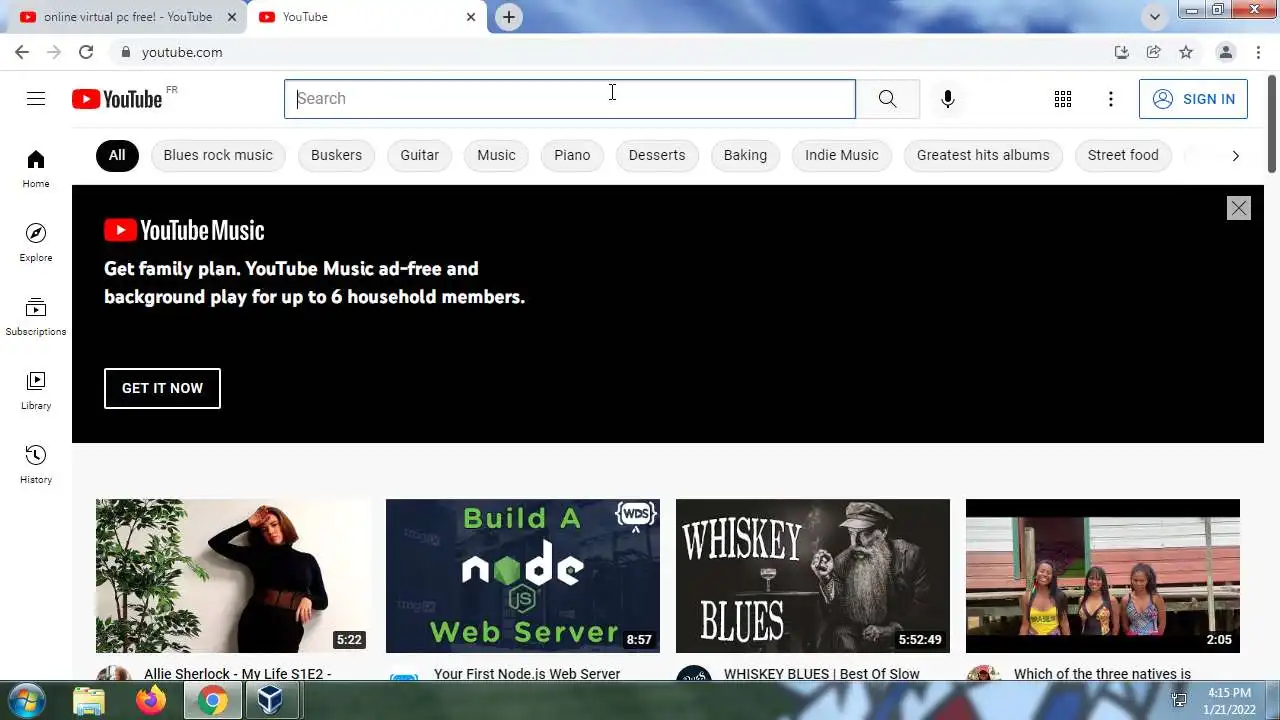This screenshot has height=720, width=1280.
Task: Open File Explorer from the taskbar
Action: tap(89, 701)
